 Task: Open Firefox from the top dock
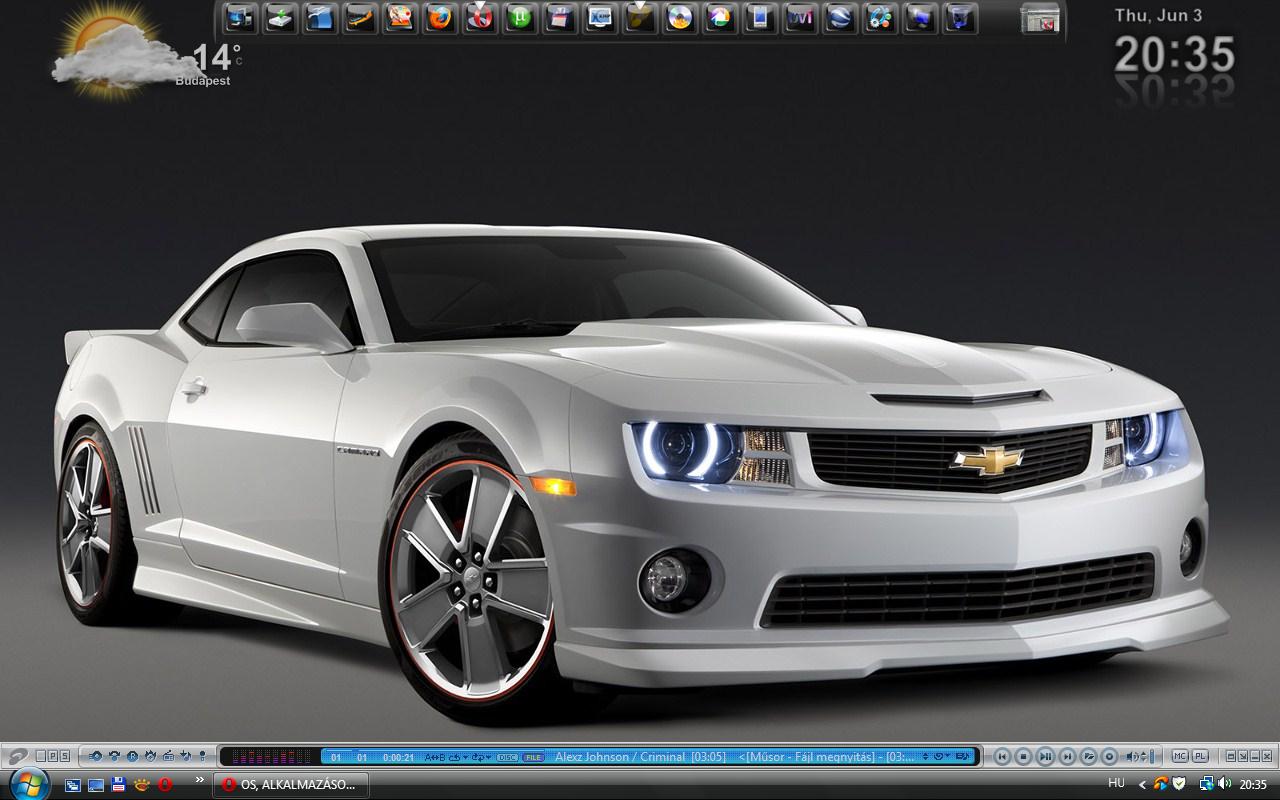(x=440, y=17)
